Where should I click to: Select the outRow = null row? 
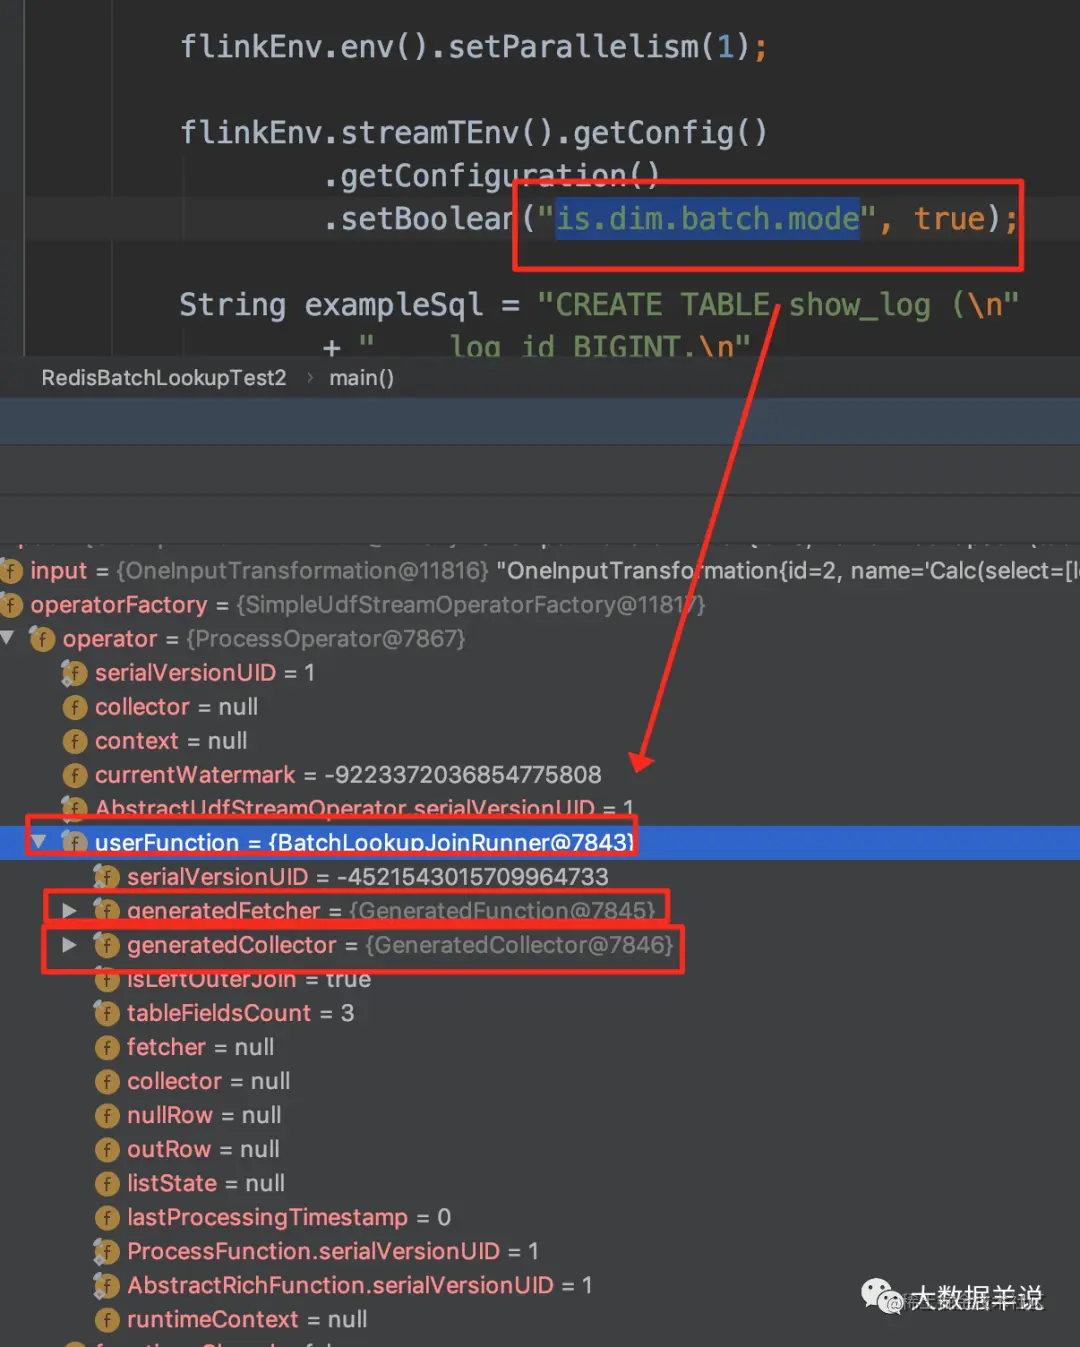[x=540, y=1149]
